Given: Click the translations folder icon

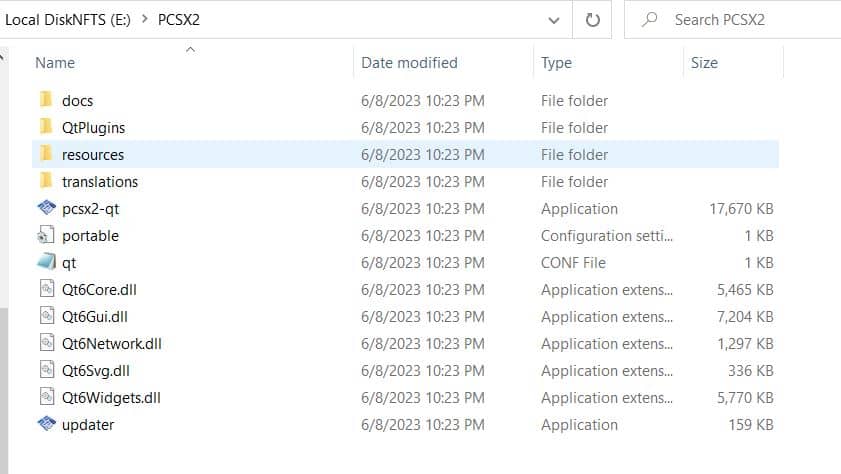Looking at the screenshot, I should click(x=46, y=180).
